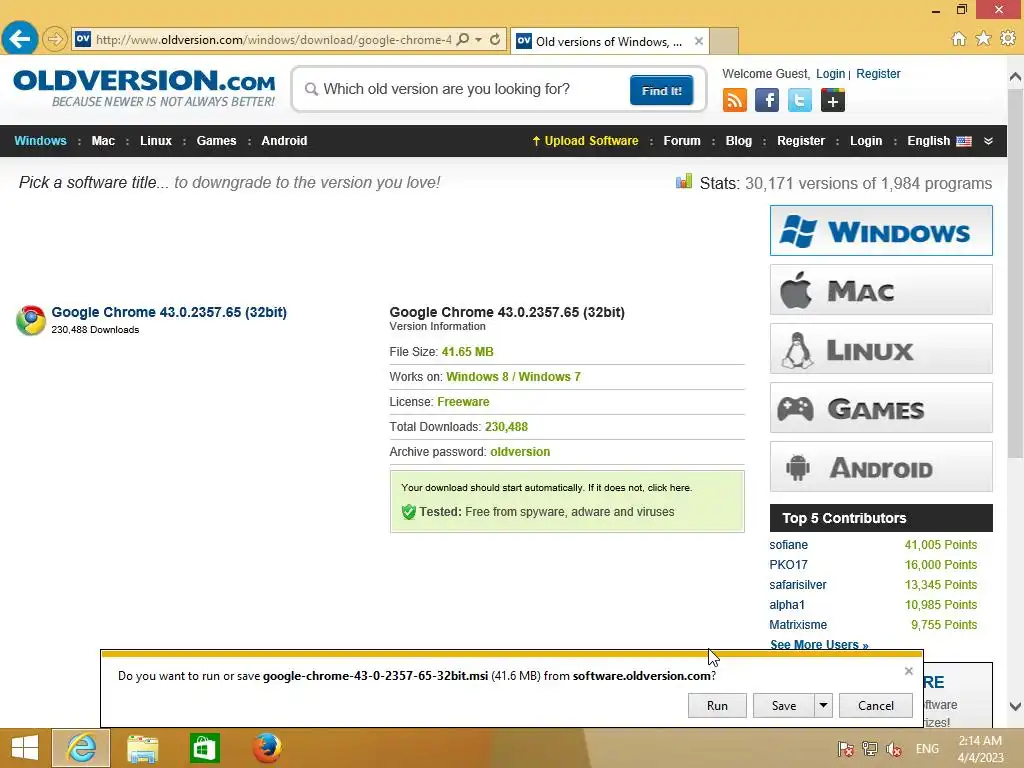Click Register in the black nav bar
Screen dimensions: 1024x768
click(801, 140)
